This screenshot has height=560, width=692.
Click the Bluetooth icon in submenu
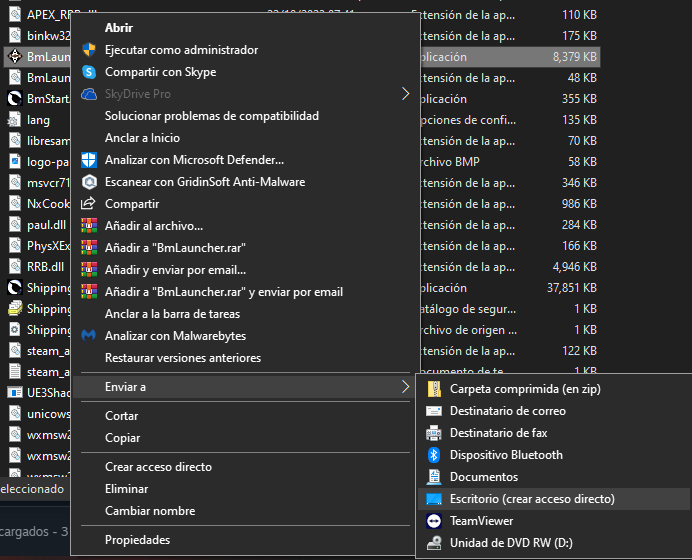pos(434,455)
